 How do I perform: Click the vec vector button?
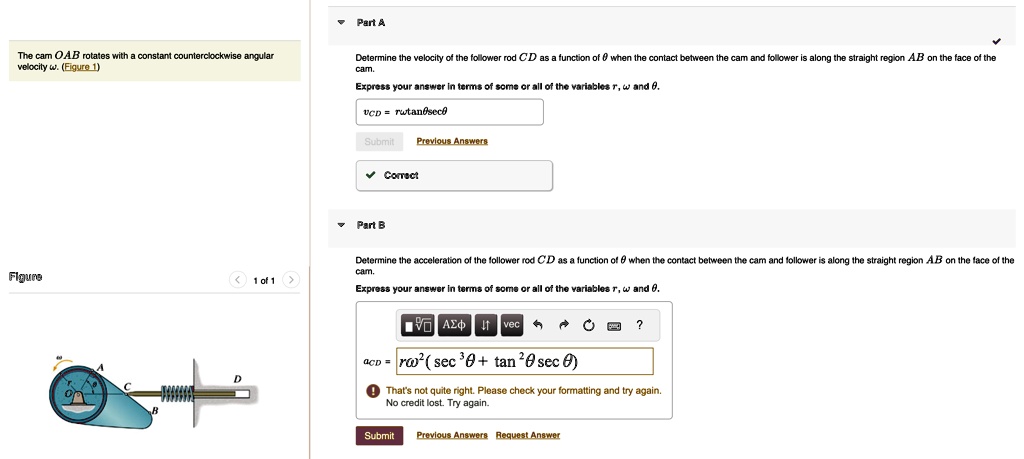(x=512, y=324)
